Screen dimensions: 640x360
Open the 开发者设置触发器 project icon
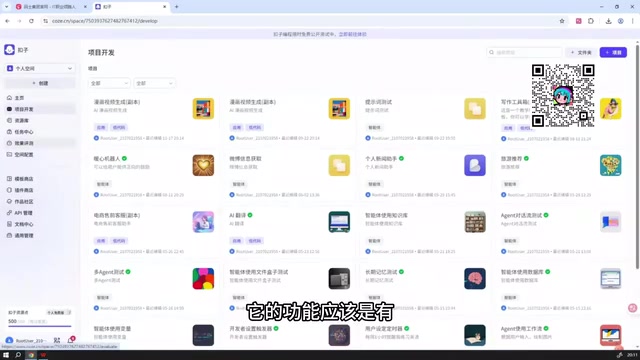pos(339,335)
